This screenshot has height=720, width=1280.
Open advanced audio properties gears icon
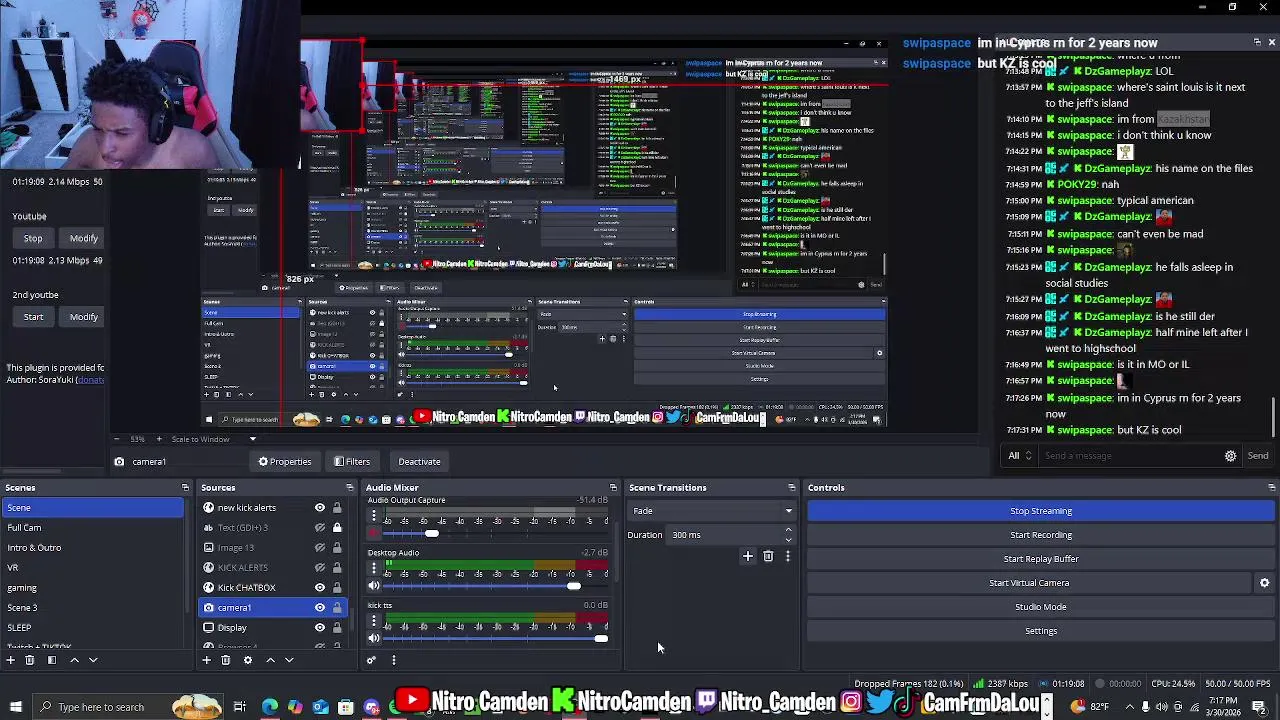(x=371, y=660)
